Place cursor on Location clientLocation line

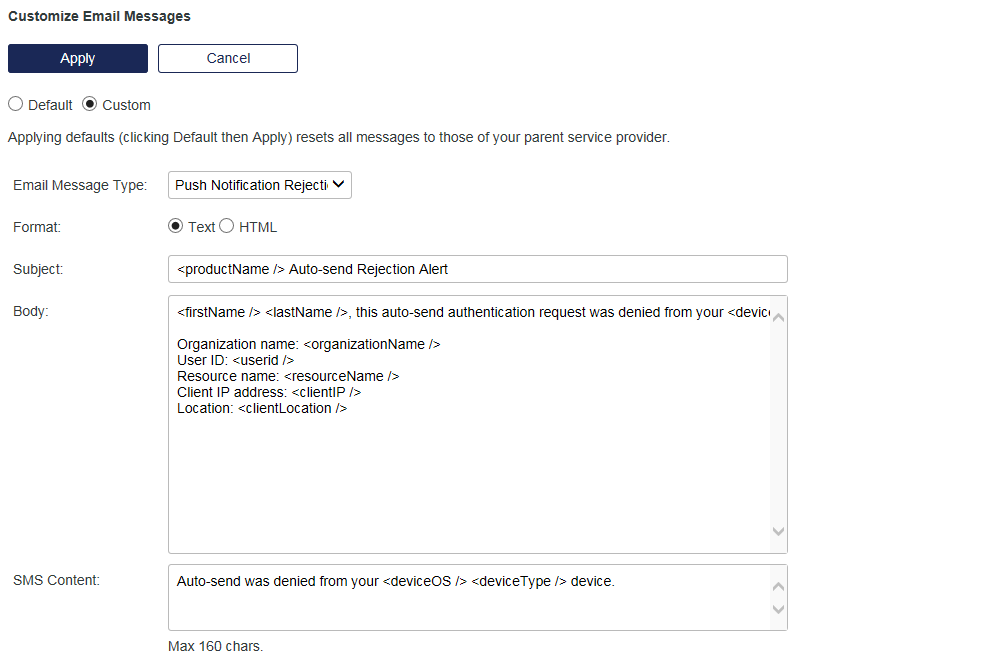(x=262, y=408)
